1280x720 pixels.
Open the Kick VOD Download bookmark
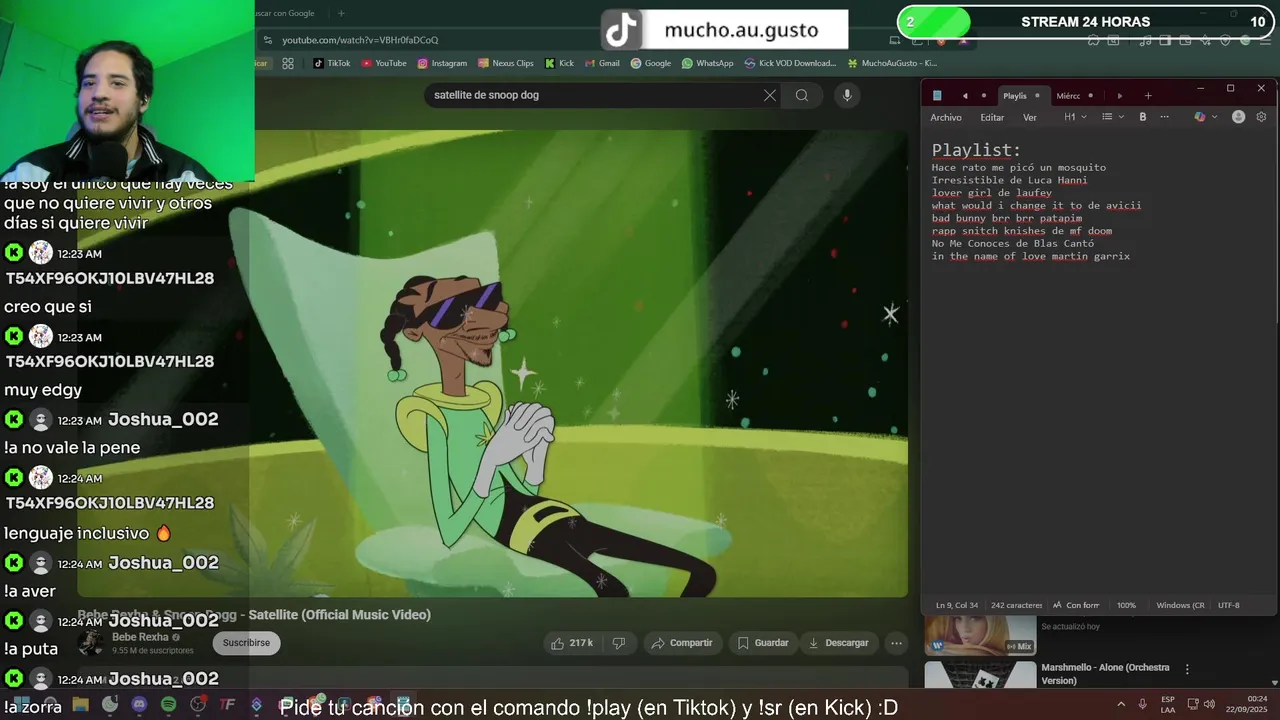coord(790,63)
